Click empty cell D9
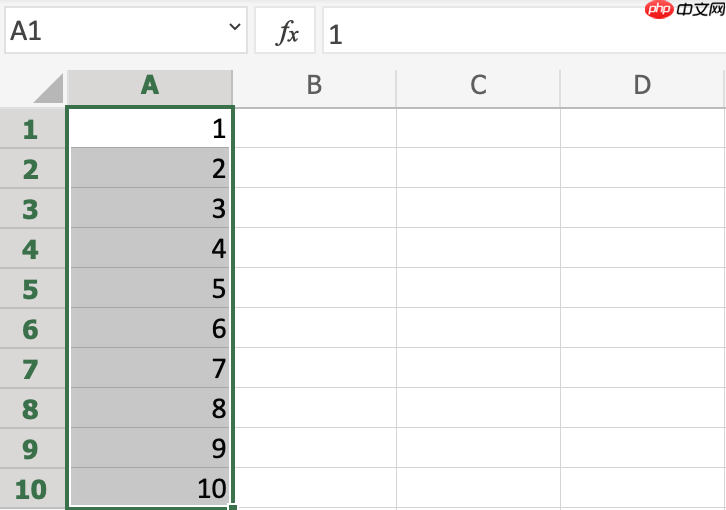 643,448
